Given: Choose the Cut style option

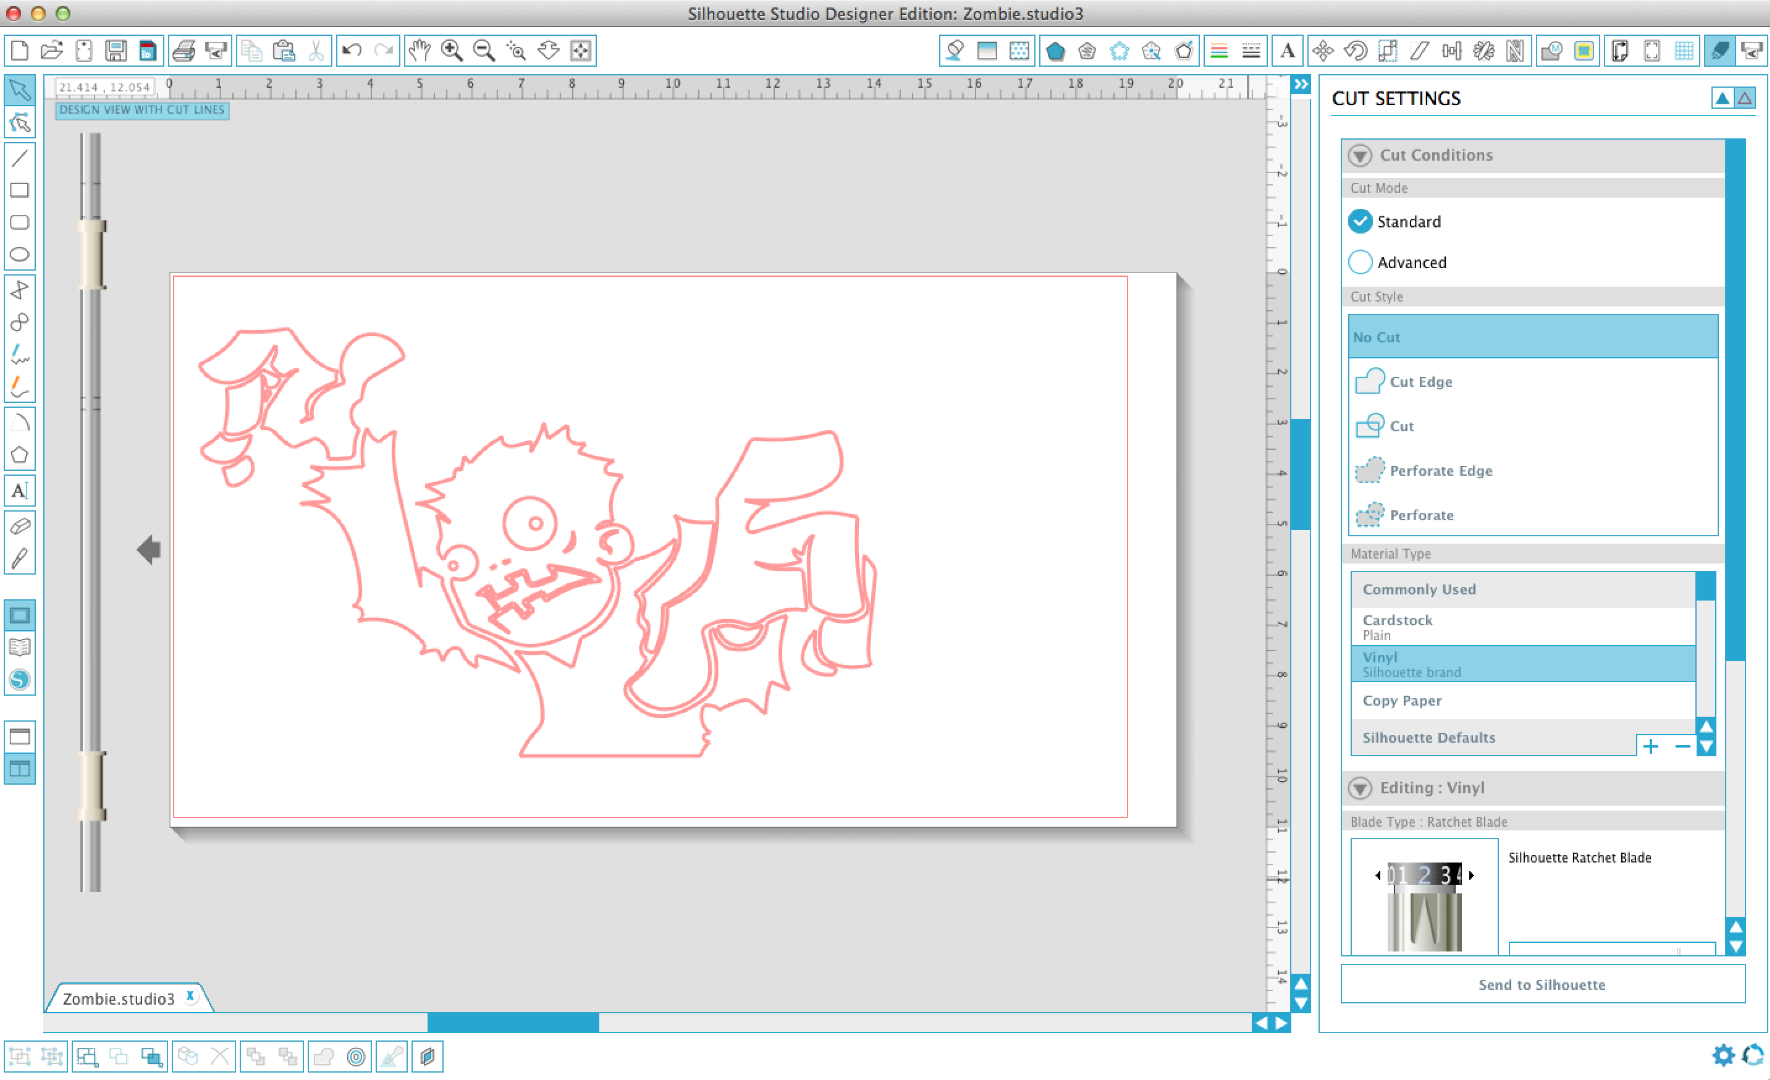Looking at the screenshot, I should point(1533,426).
